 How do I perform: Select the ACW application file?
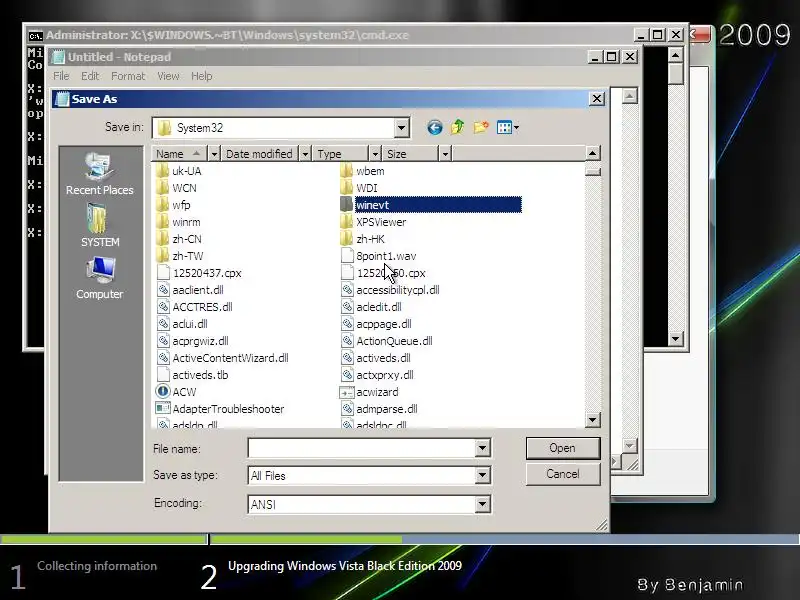176,392
